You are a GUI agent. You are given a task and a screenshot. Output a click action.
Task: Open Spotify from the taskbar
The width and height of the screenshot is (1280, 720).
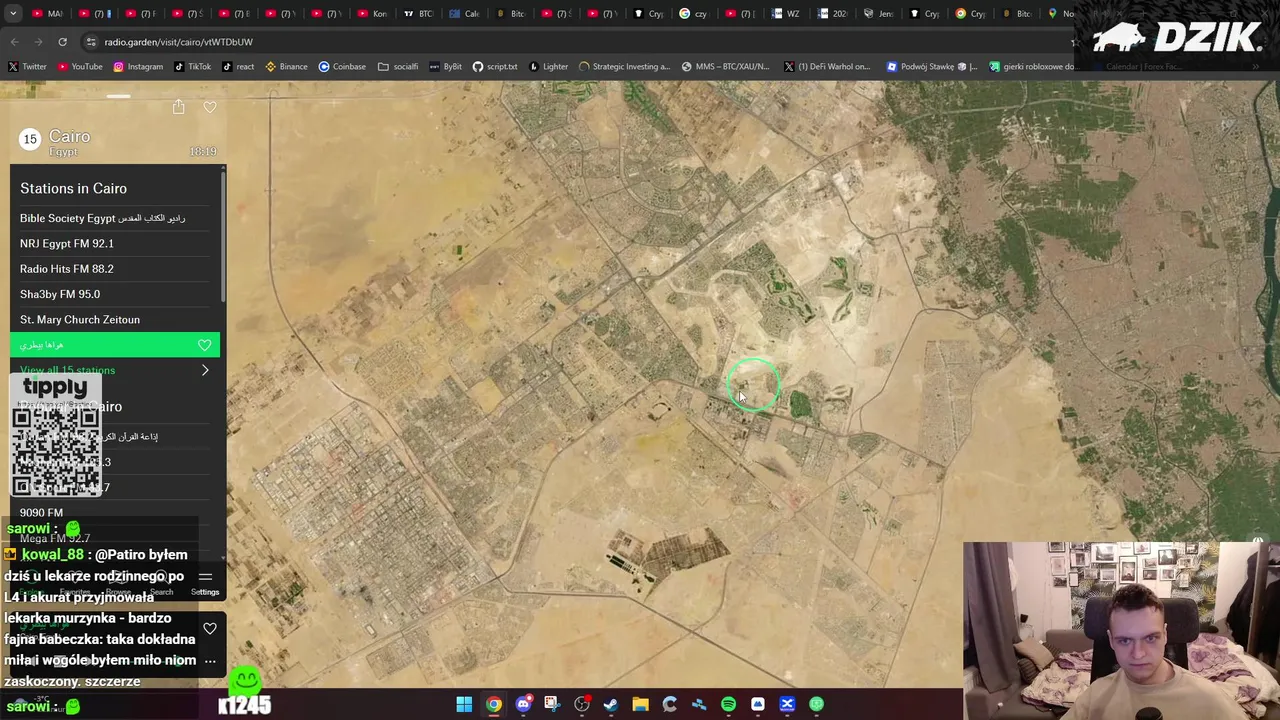click(728, 704)
